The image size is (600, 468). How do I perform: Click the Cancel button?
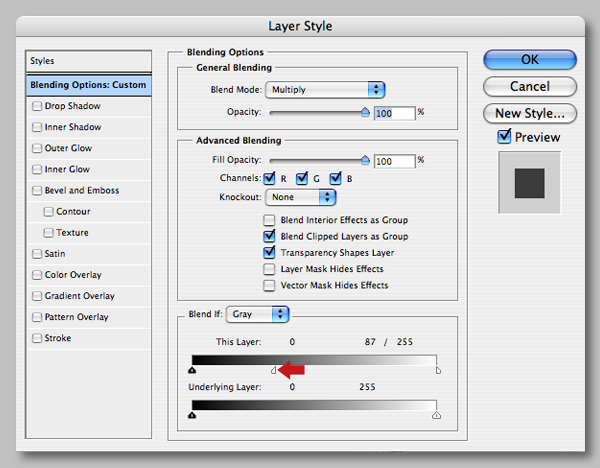click(x=530, y=86)
